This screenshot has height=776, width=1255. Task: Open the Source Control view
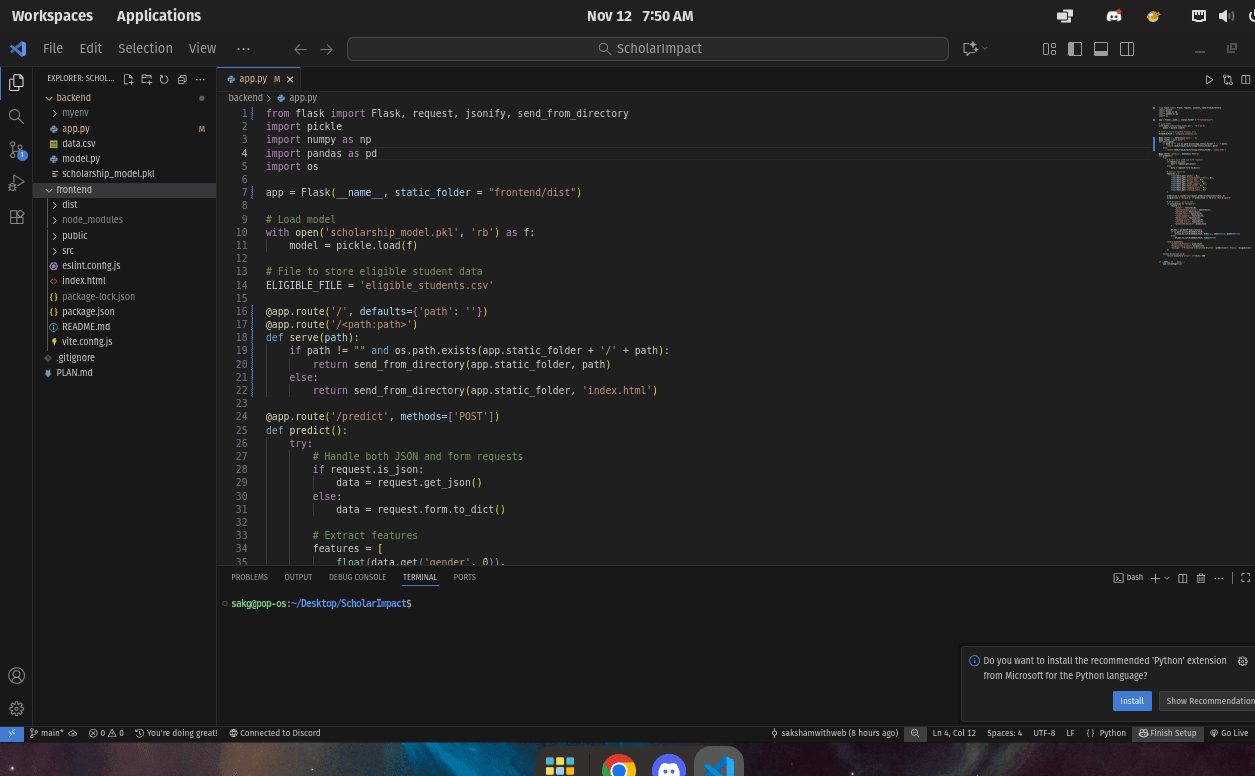(16, 150)
